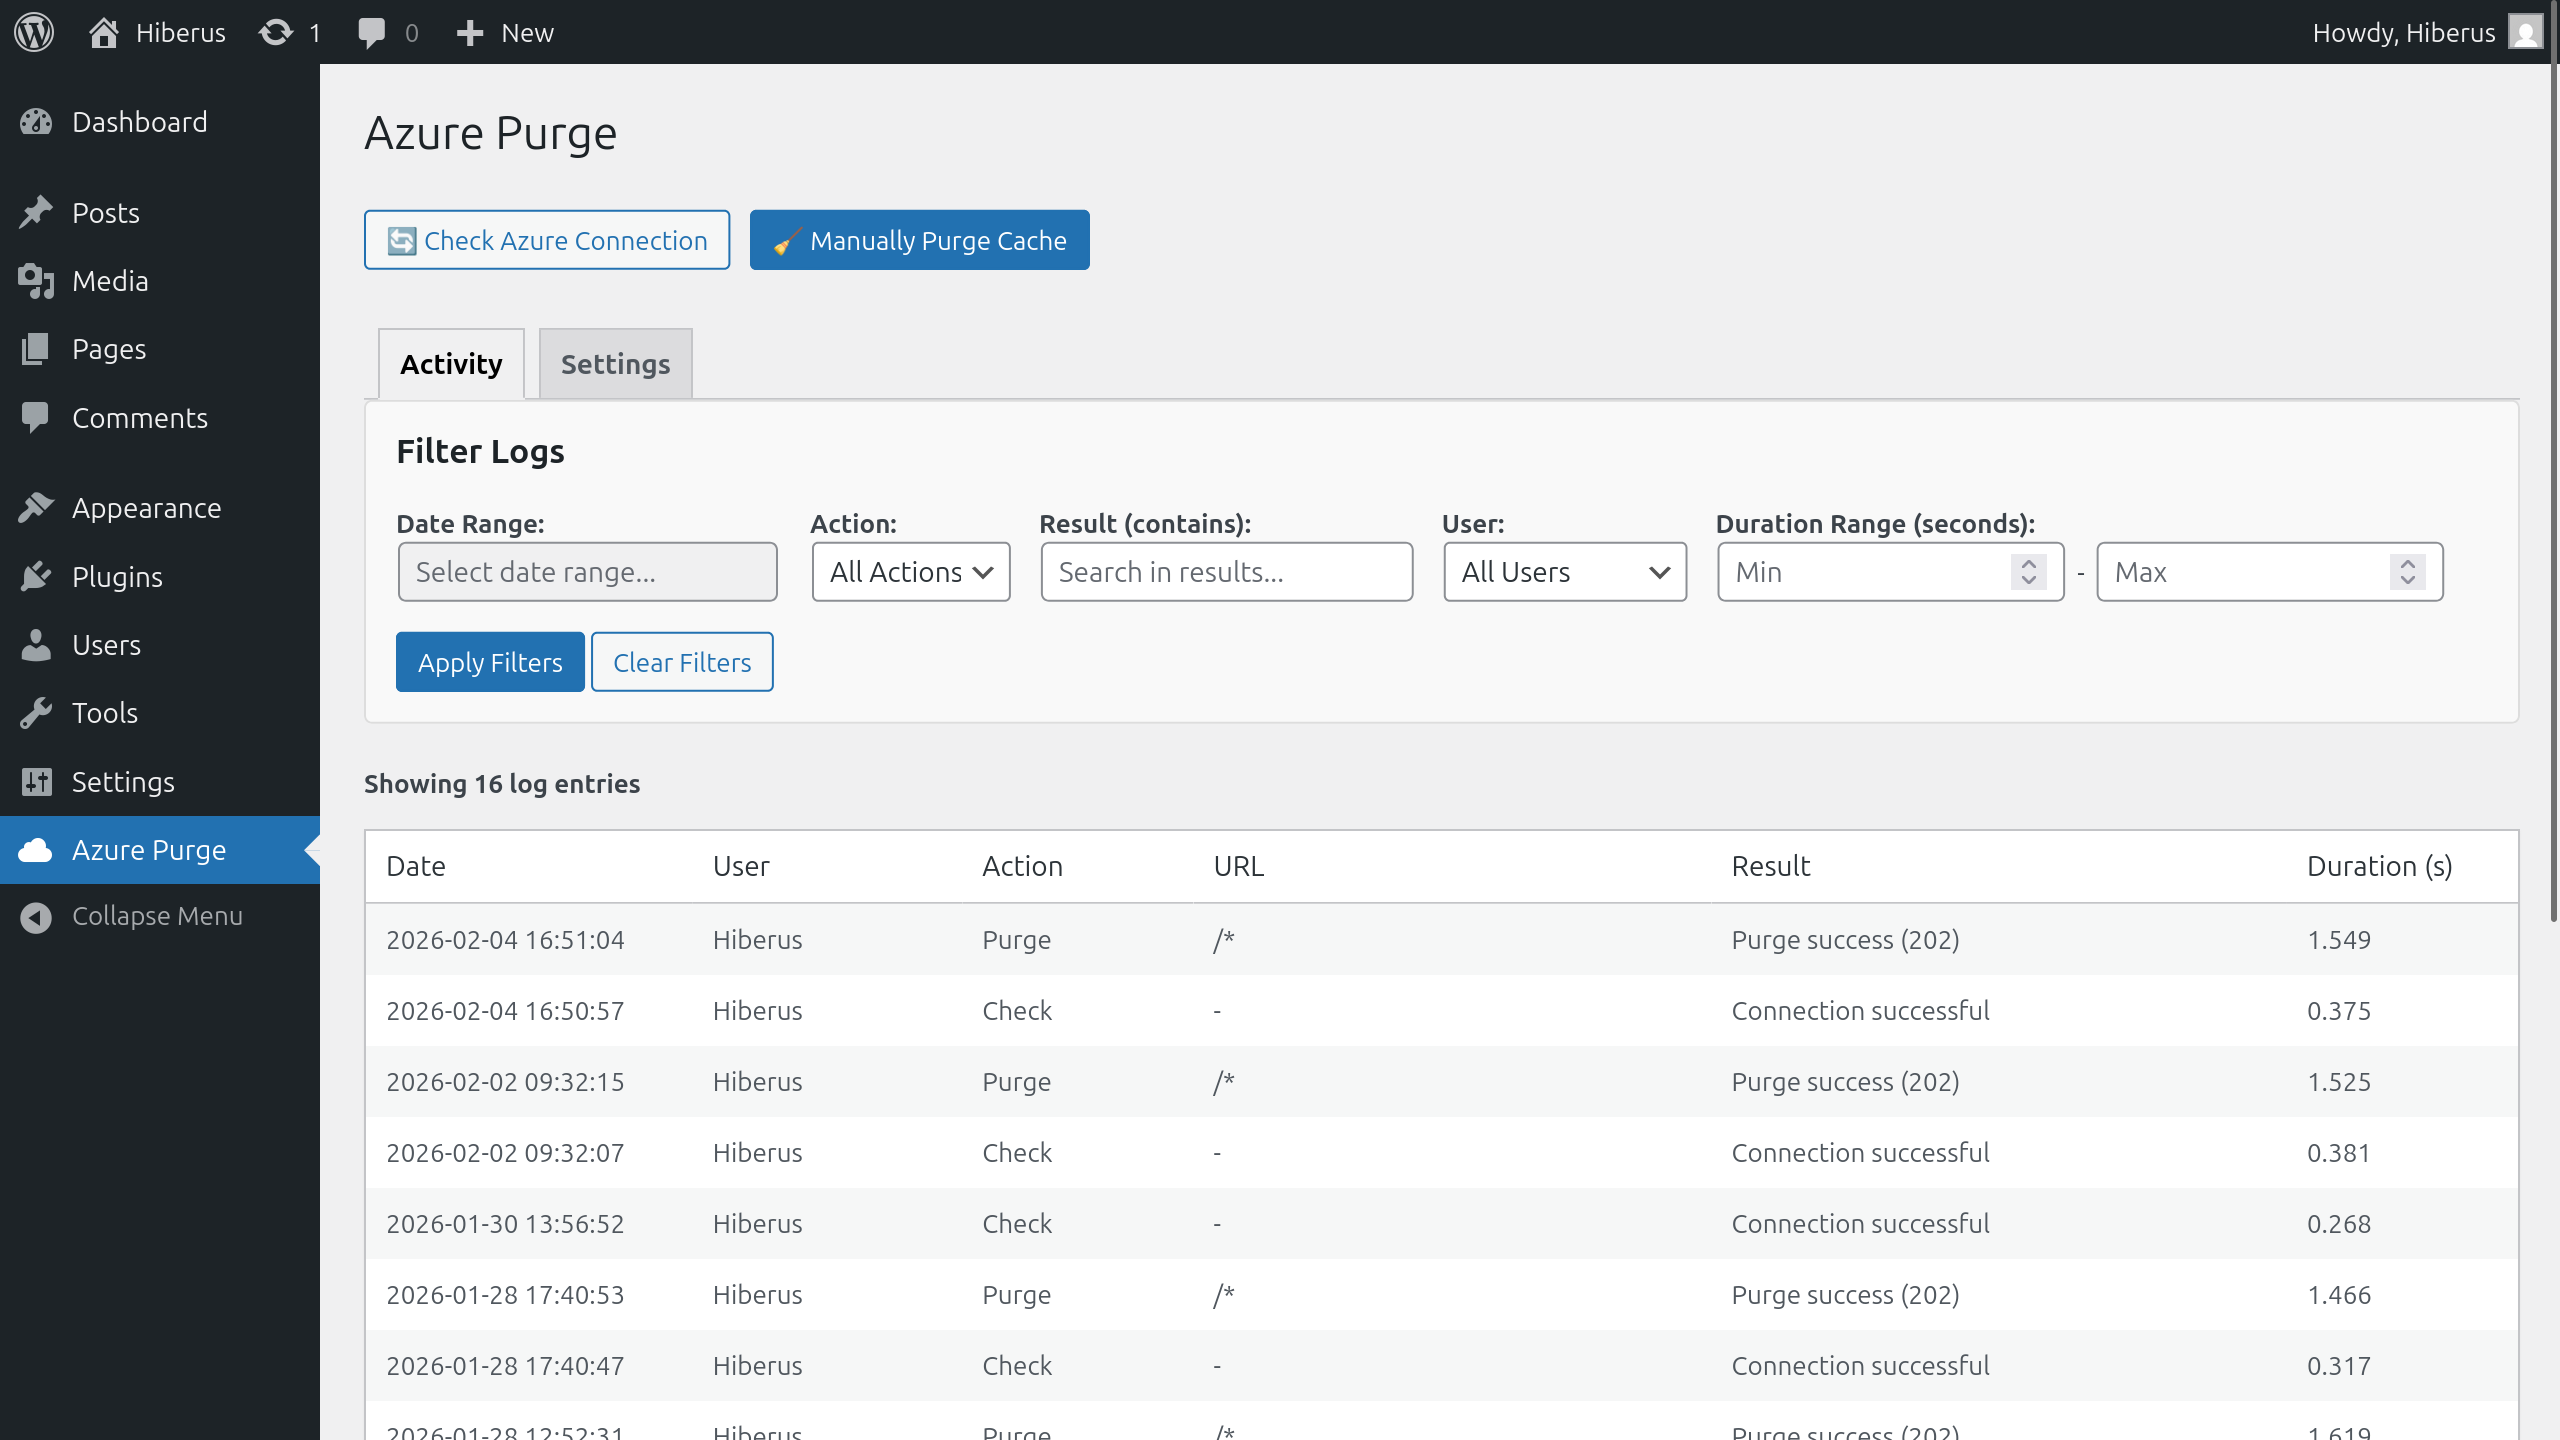2560x1440 pixels.
Task: Open Dashboard from the sidebar
Action: [x=140, y=122]
